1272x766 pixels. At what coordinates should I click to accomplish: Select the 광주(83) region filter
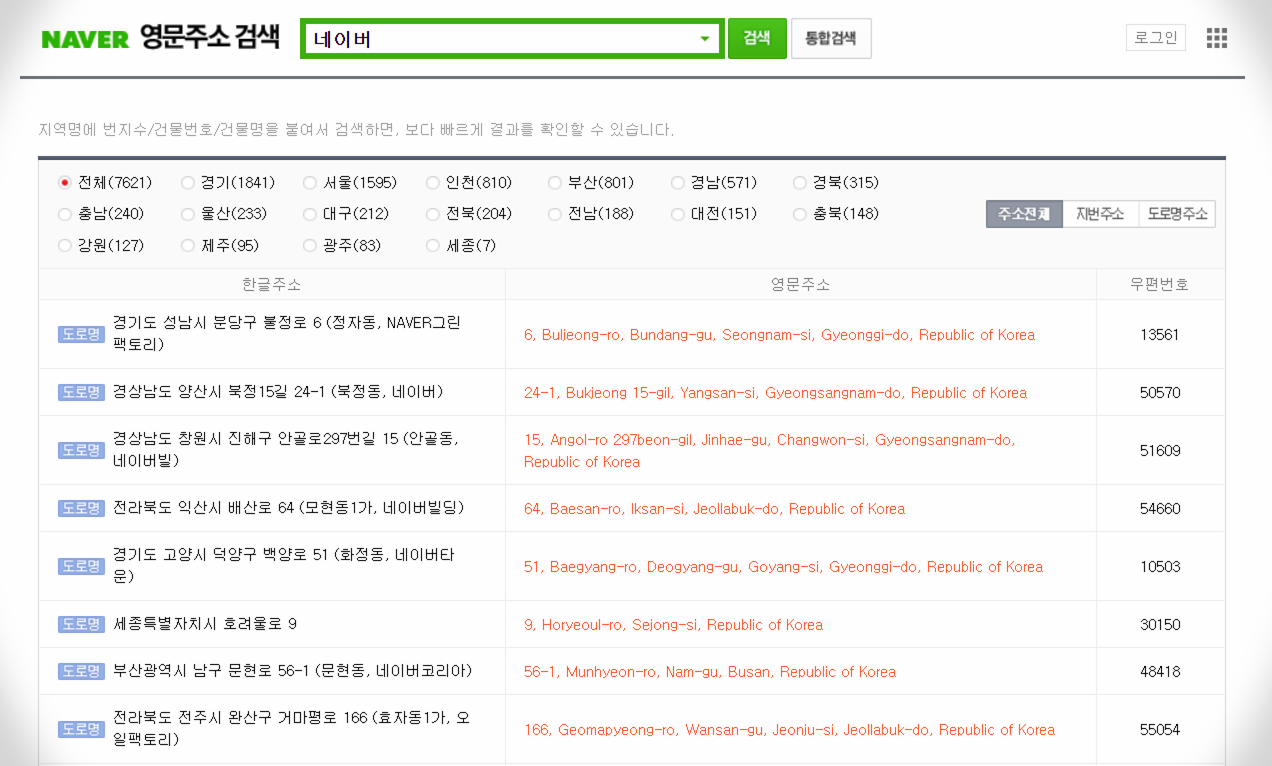click(x=310, y=245)
